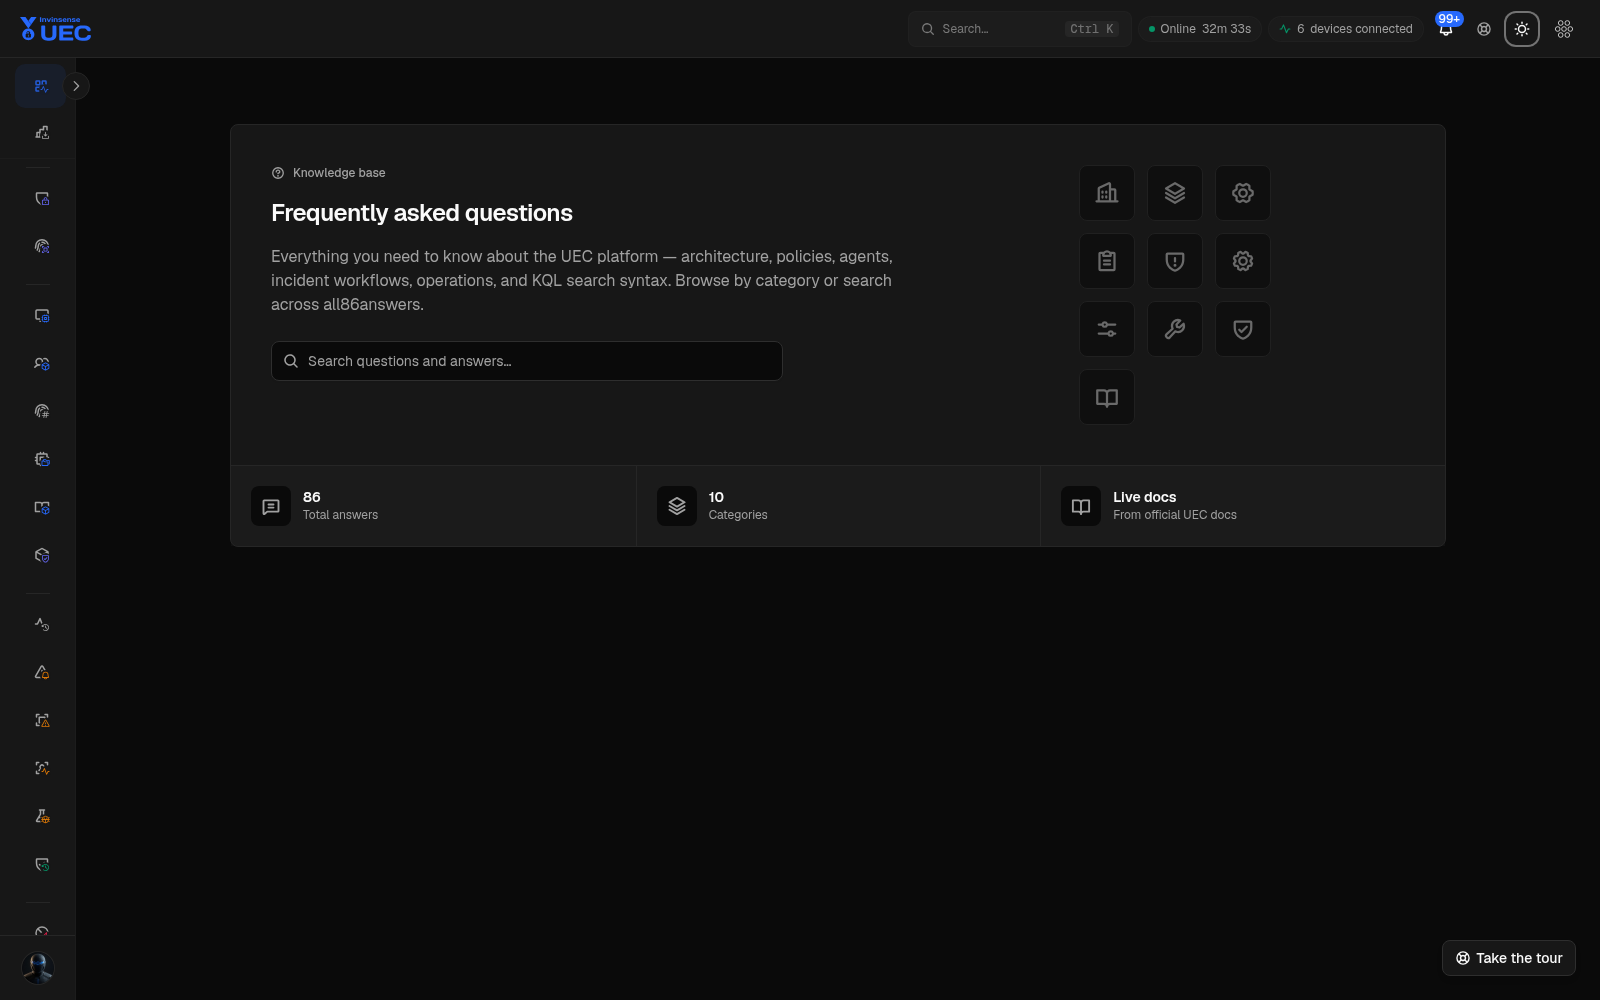Click the UEC logo in the header
The width and height of the screenshot is (1600, 1000).
(56, 29)
